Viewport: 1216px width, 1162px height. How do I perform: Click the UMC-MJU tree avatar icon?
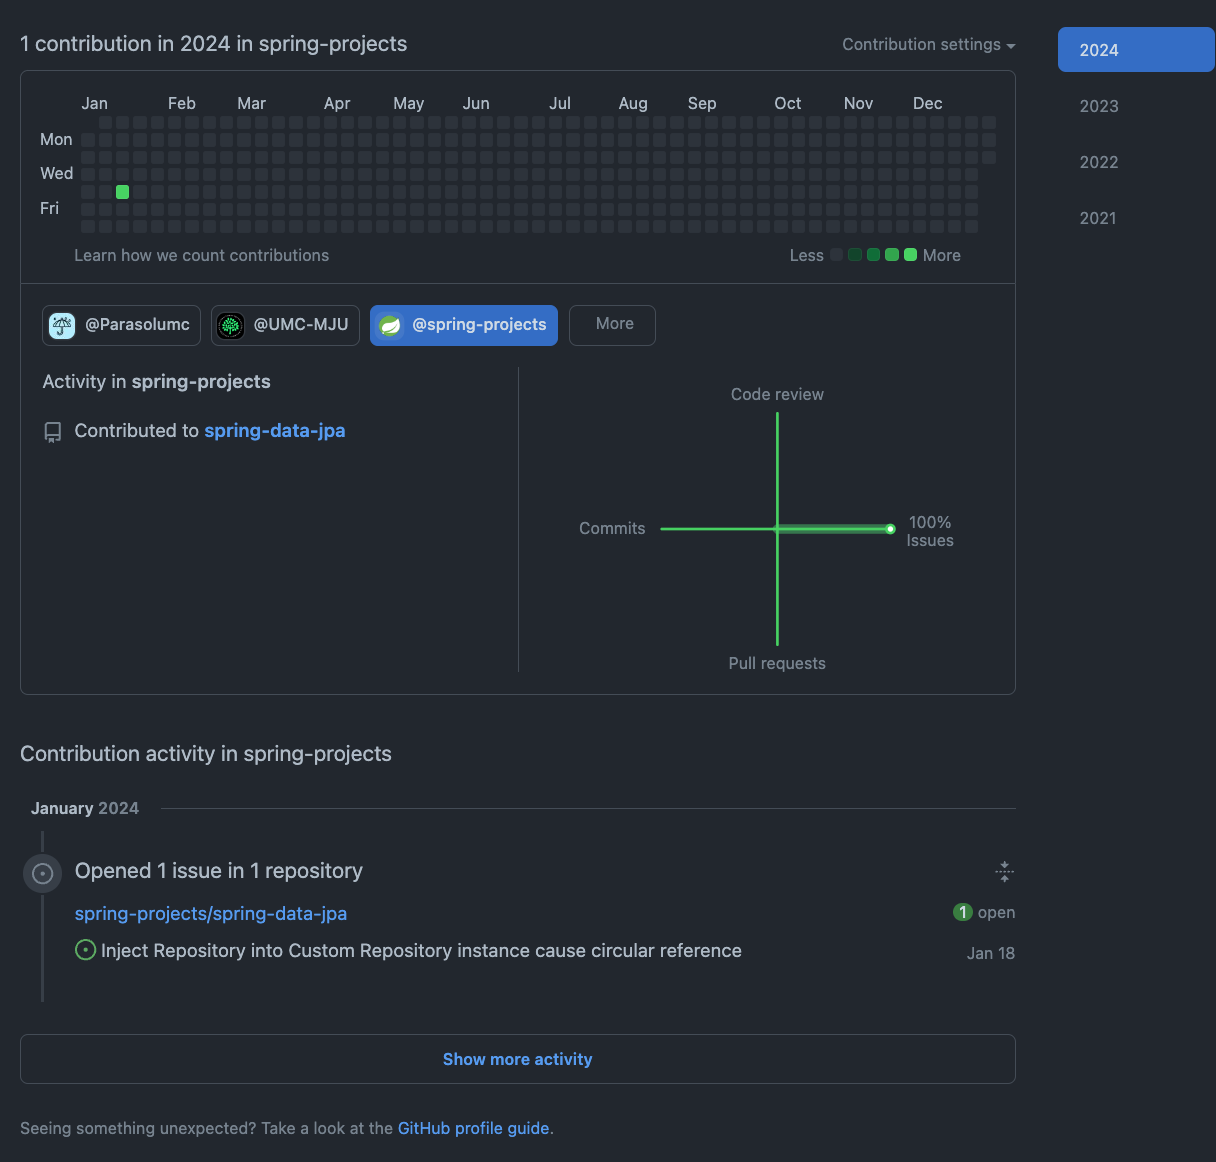pyautogui.click(x=230, y=326)
